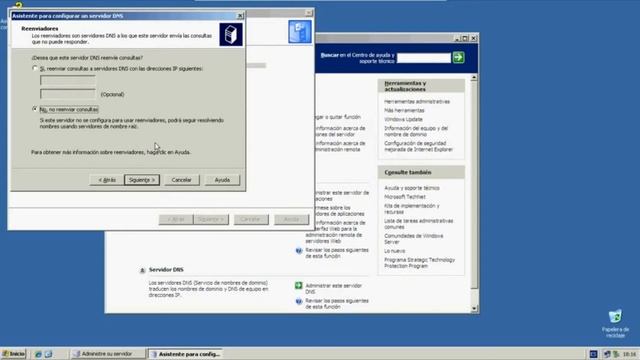The image size is (640, 360).
Task: Open 'Herramientas administrativas' link
Action: (x=417, y=102)
